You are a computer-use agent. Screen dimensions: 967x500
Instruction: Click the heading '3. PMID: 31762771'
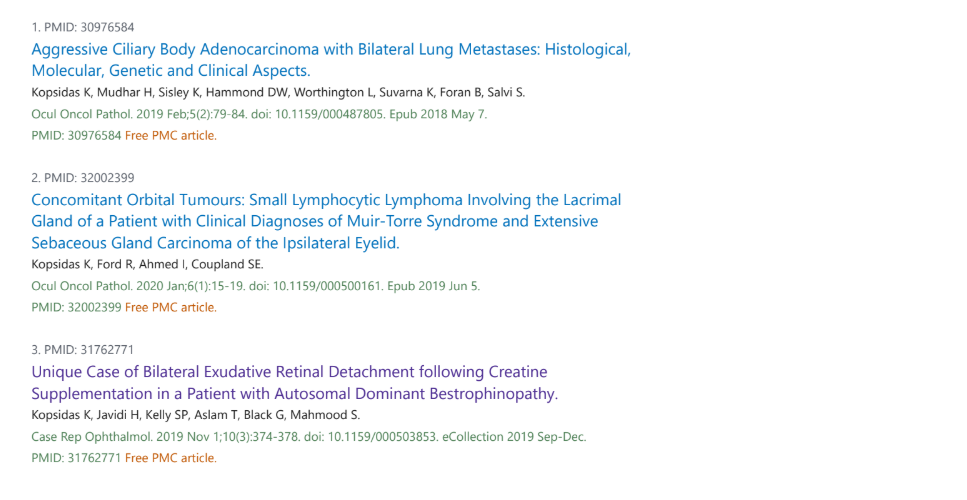click(83, 350)
